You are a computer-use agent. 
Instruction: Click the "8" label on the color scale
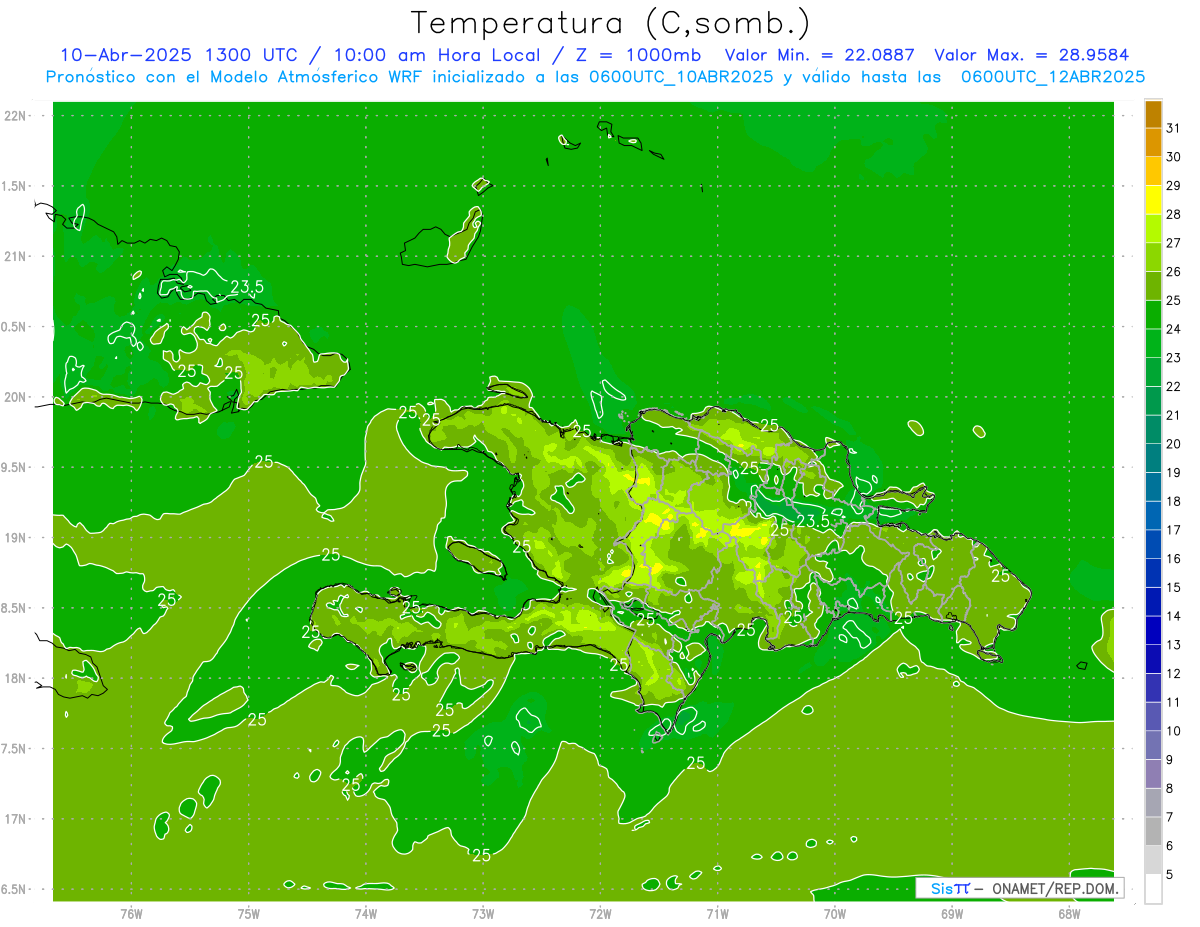[x=1170, y=789]
